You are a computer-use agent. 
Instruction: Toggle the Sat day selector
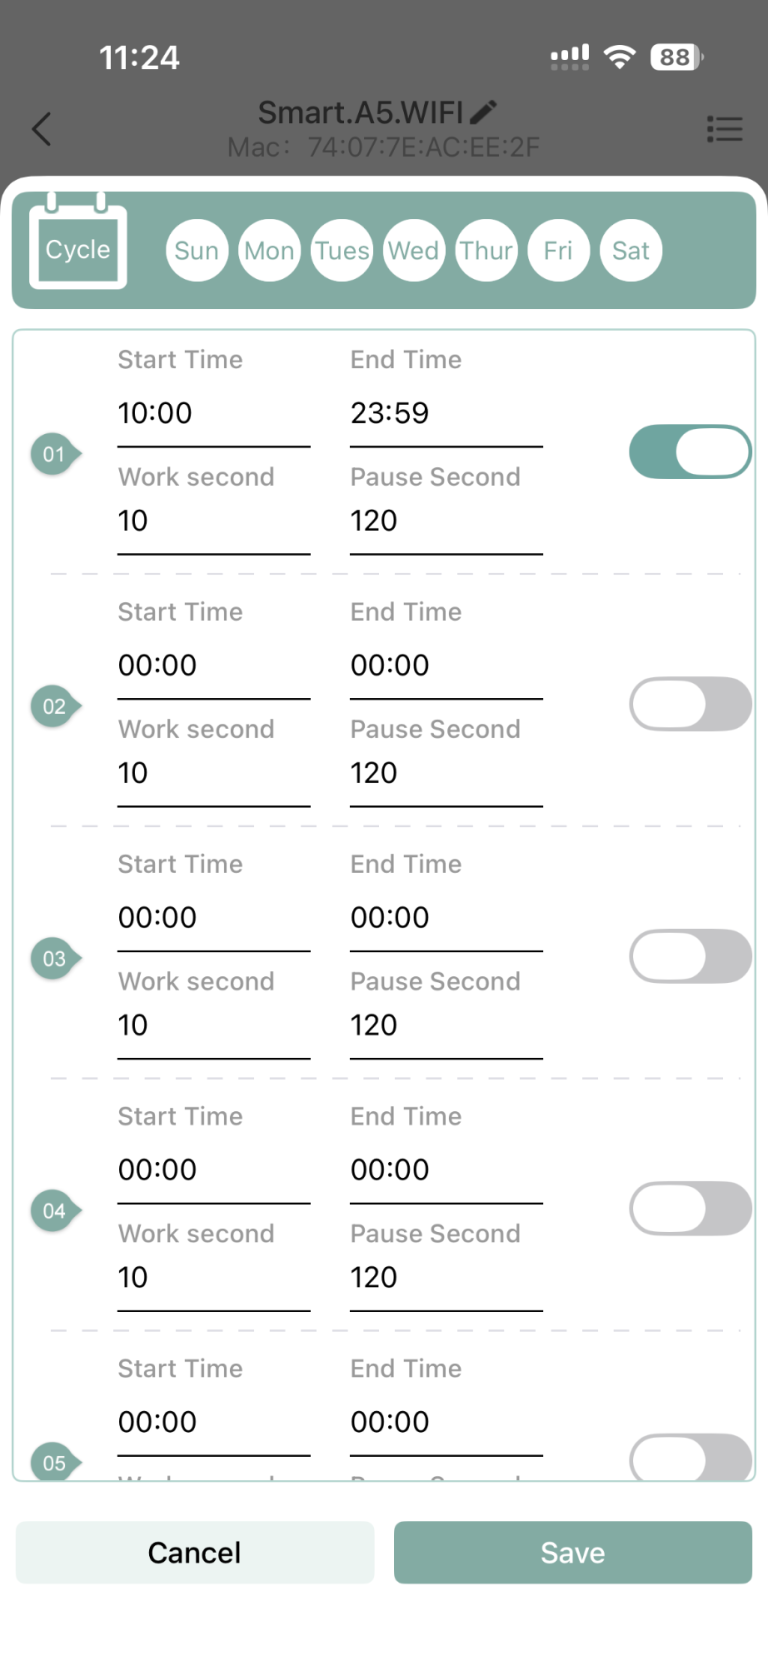point(631,250)
